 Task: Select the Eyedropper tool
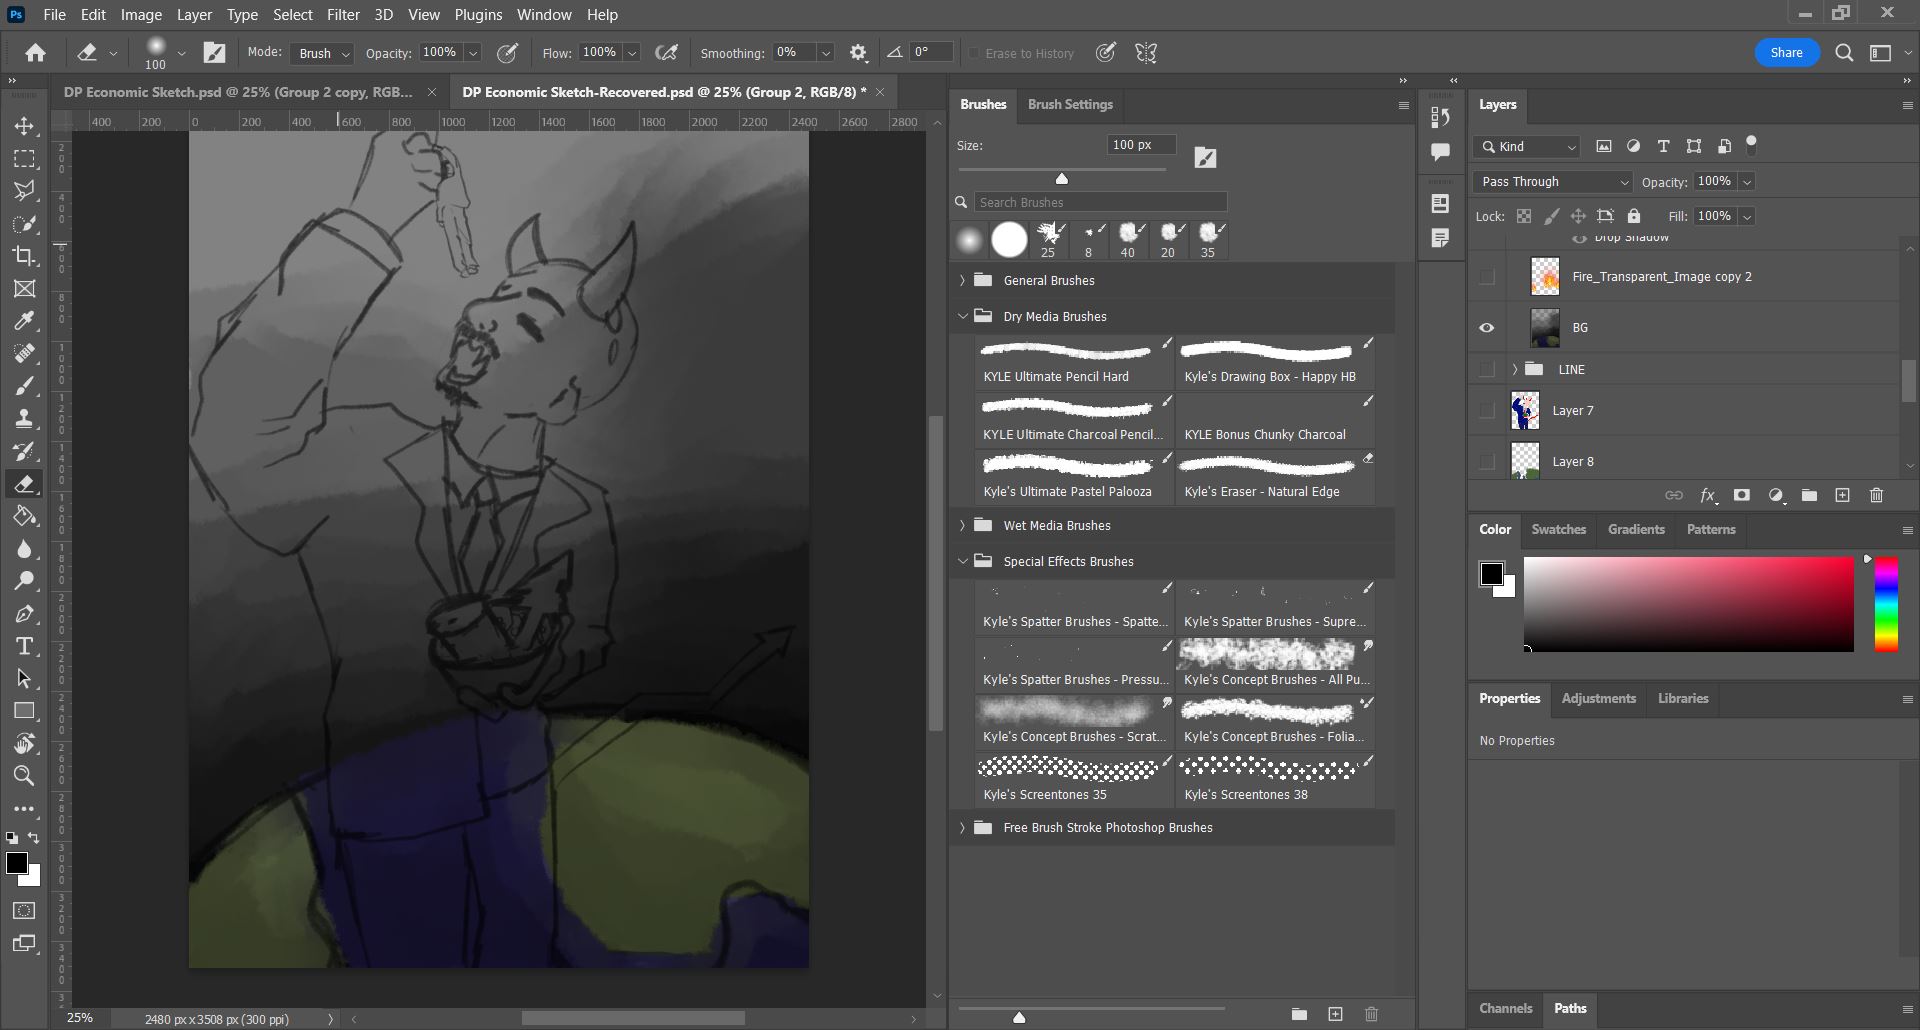25,321
